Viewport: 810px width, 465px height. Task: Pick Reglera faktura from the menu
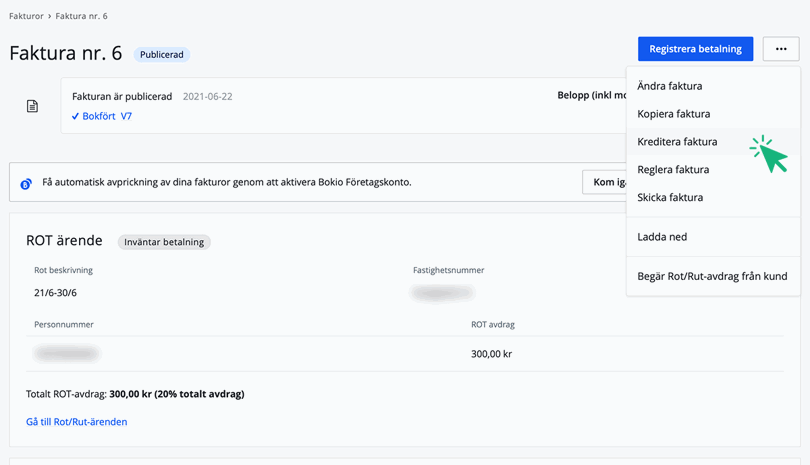point(673,170)
